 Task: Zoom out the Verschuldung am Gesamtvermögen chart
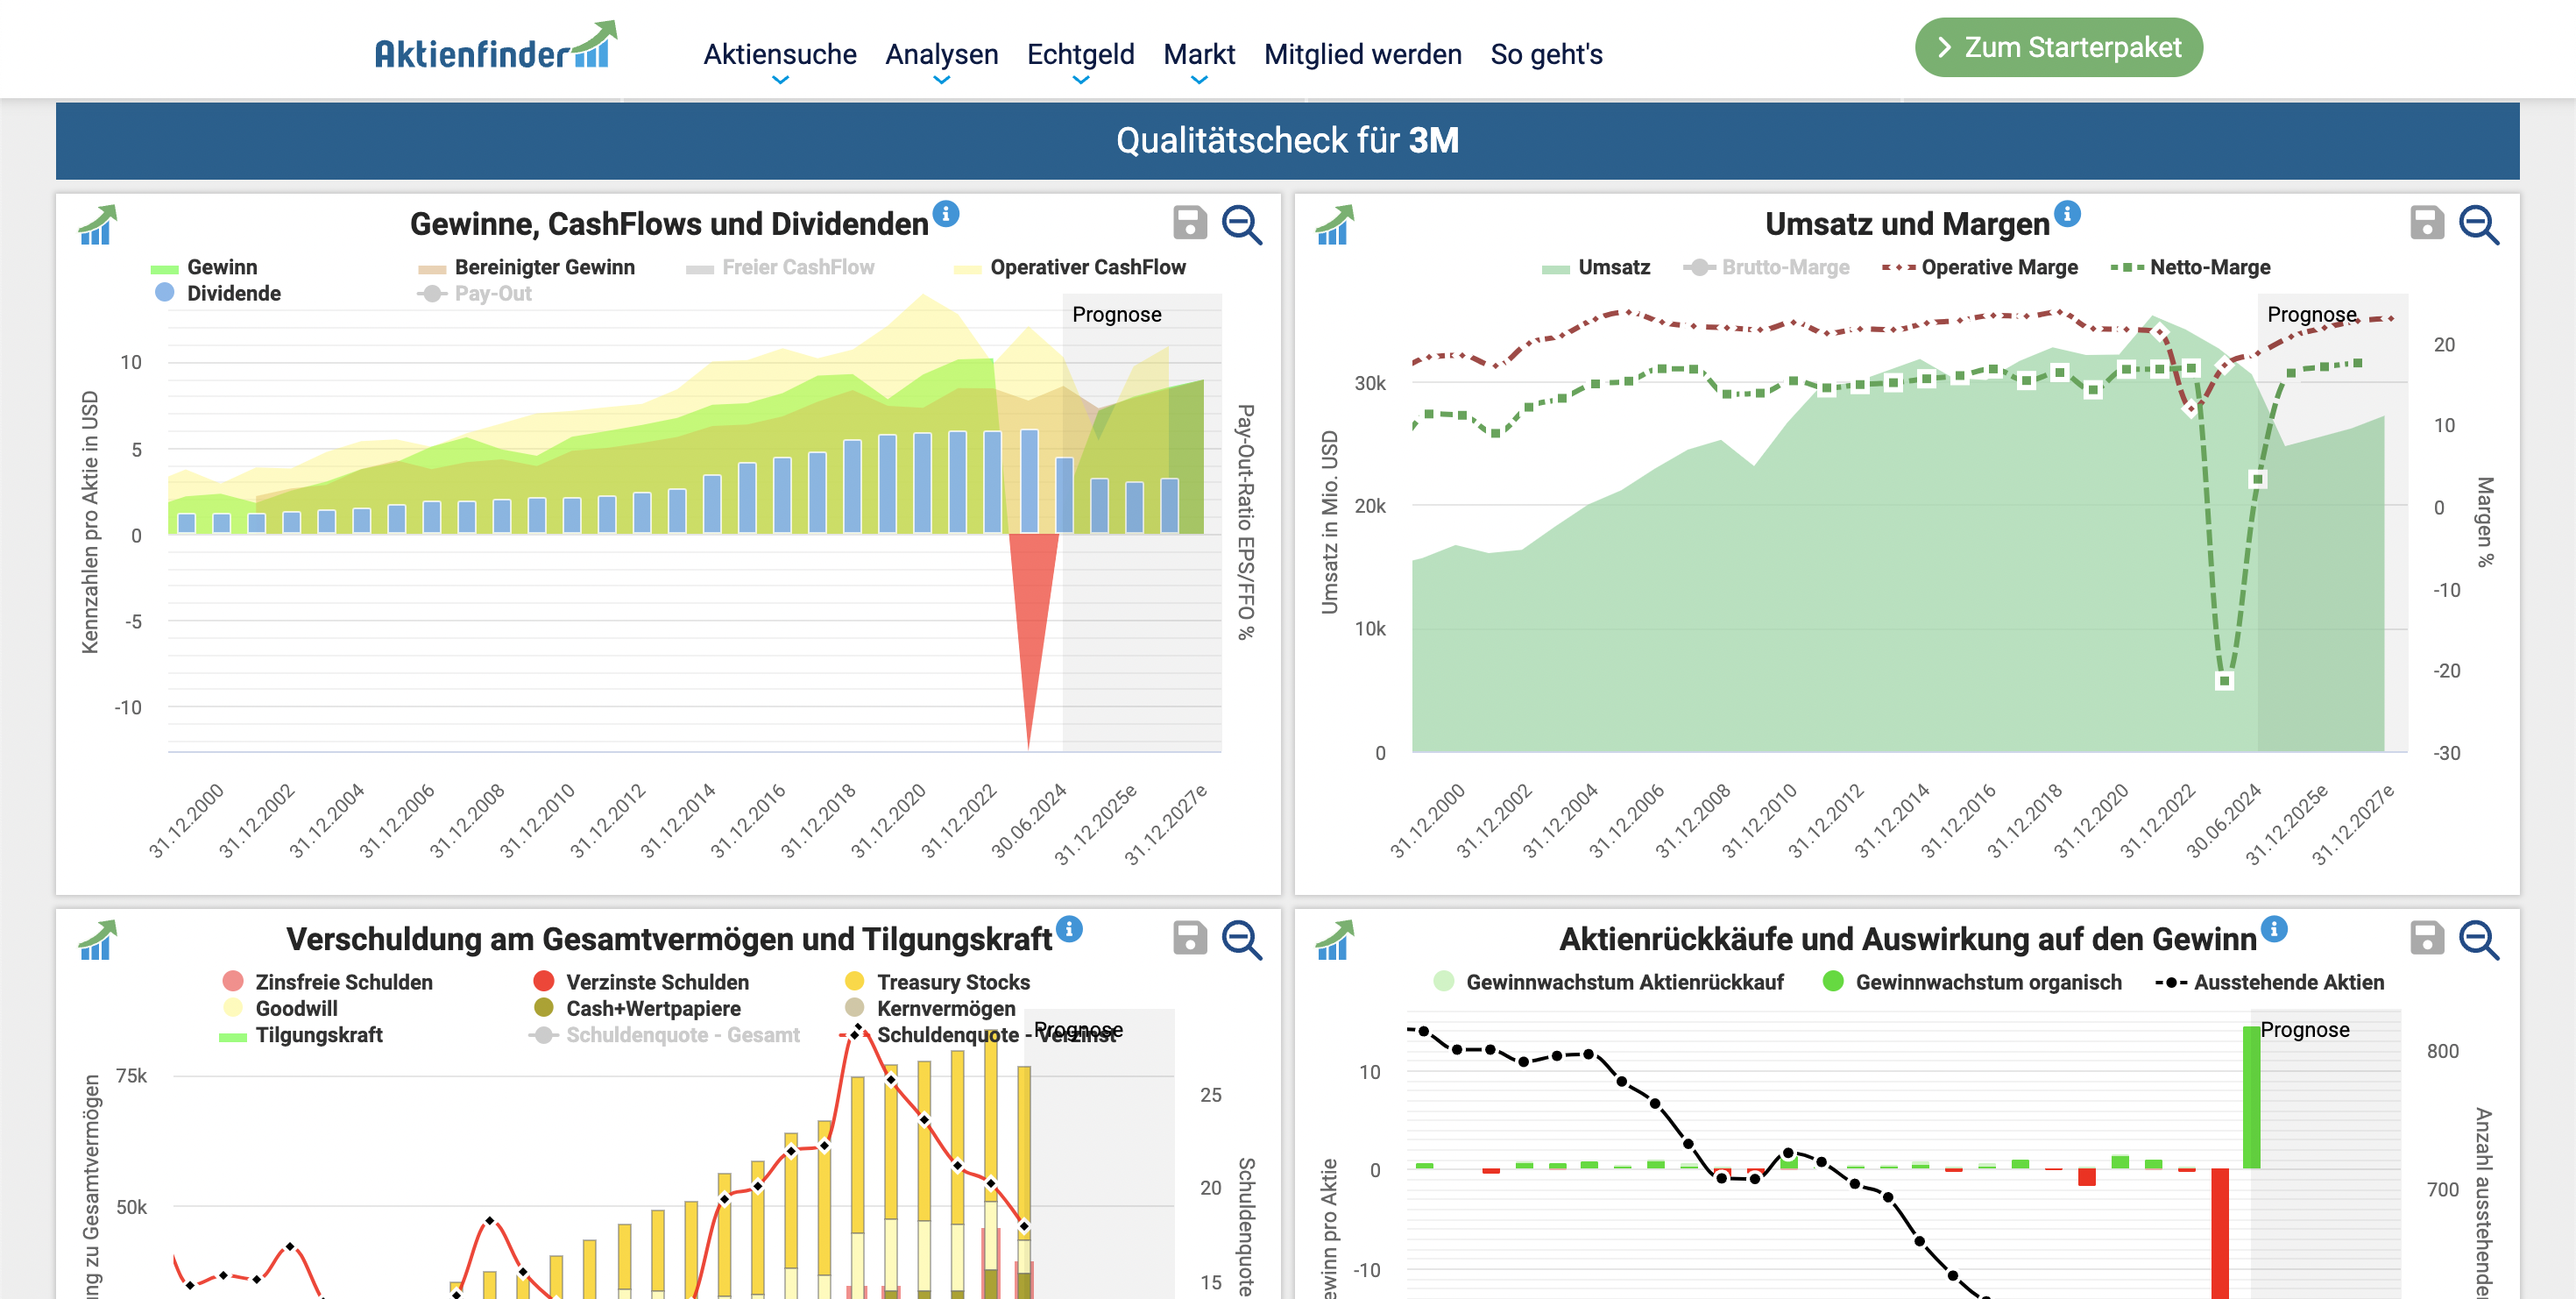pos(1241,939)
